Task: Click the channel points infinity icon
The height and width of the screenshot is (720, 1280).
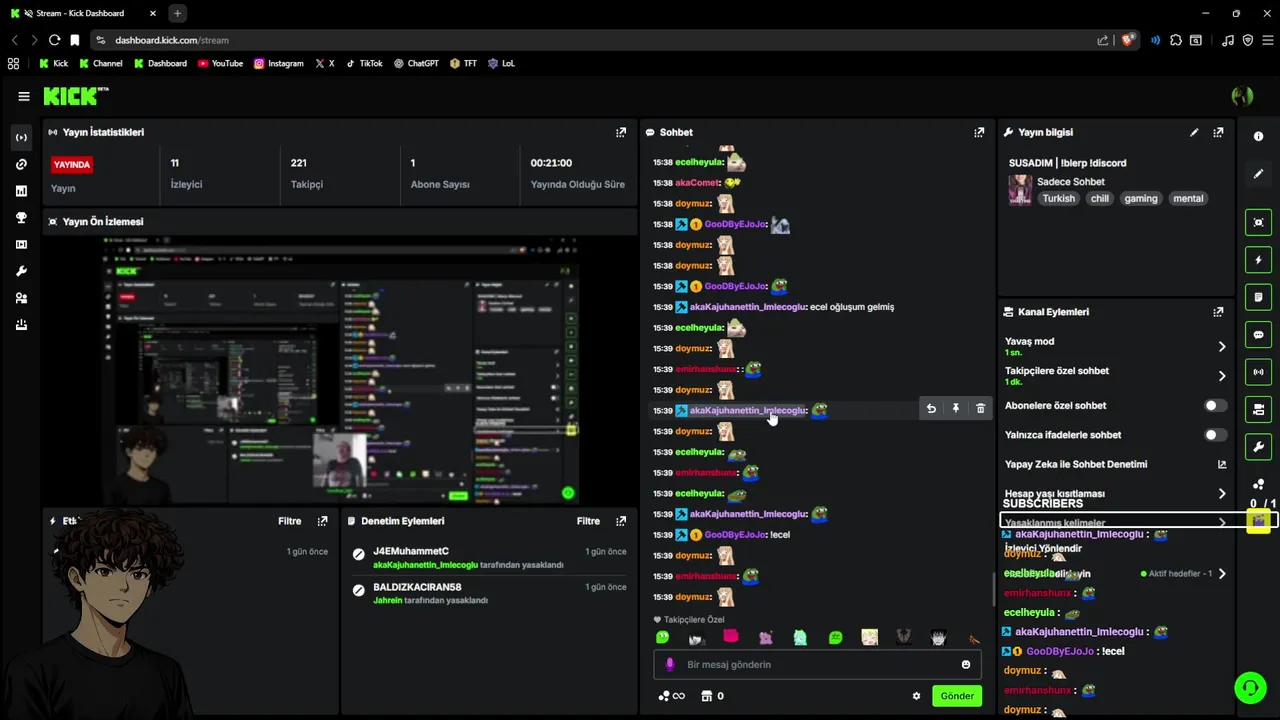Action: tap(672, 696)
